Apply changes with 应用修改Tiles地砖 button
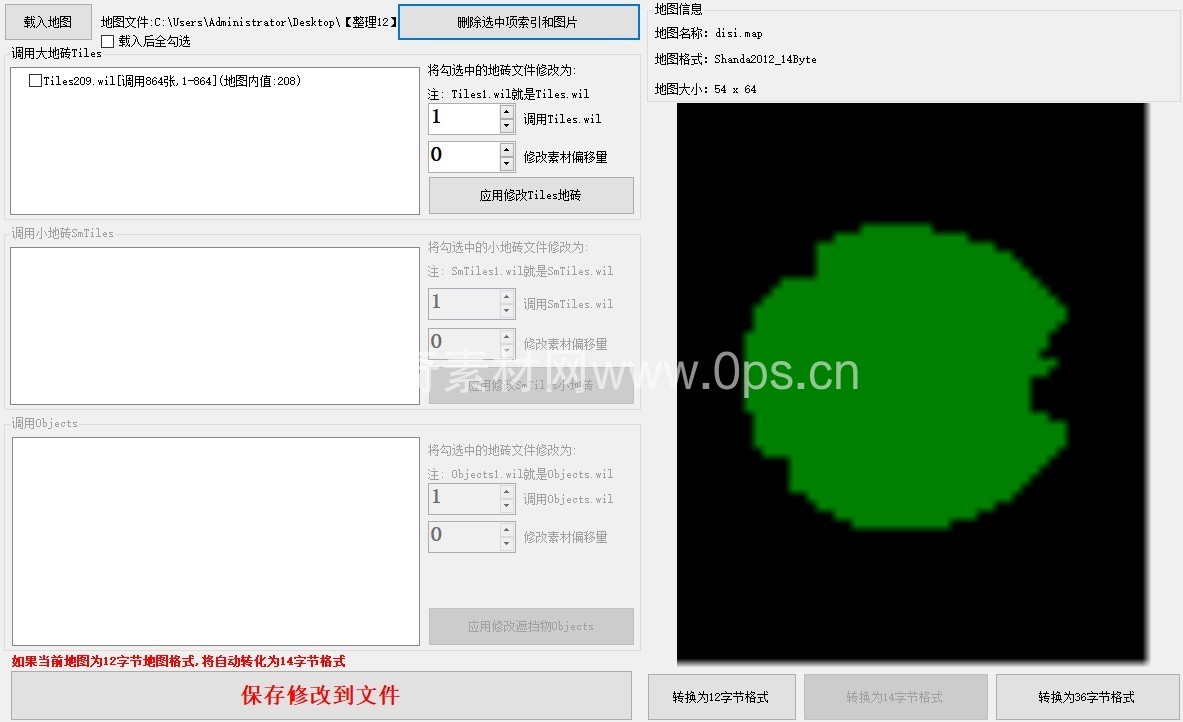This screenshot has width=1183, height=722. (x=531, y=196)
